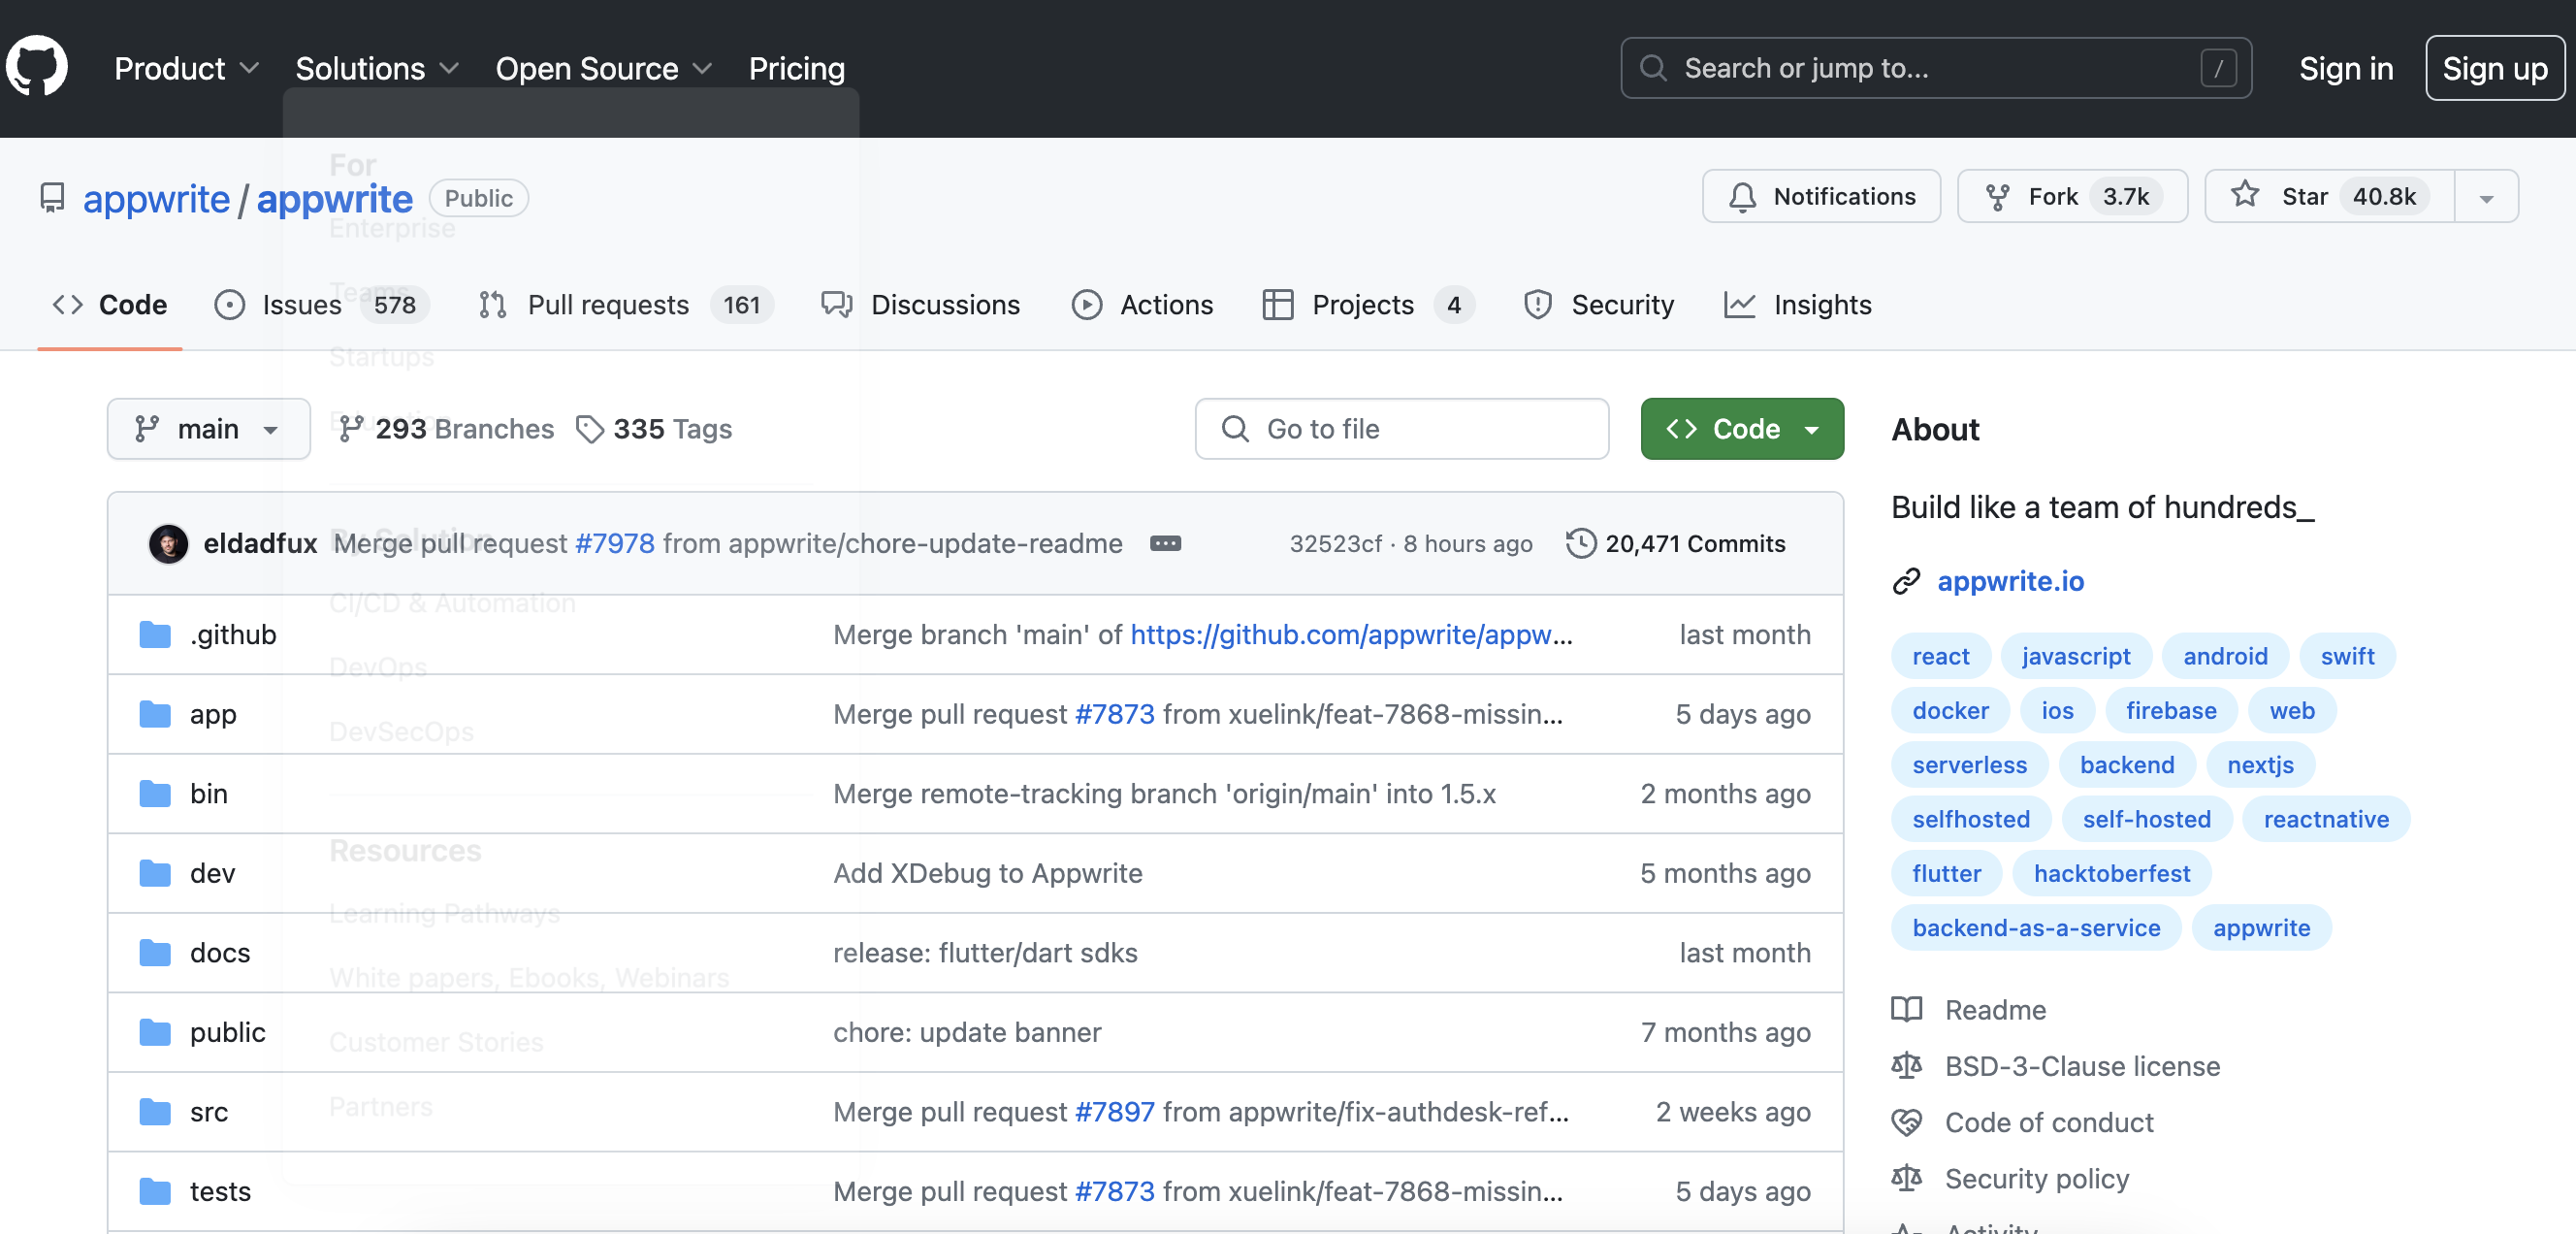Open the .github folder
This screenshot has height=1234, width=2576.
[x=233, y=634]
